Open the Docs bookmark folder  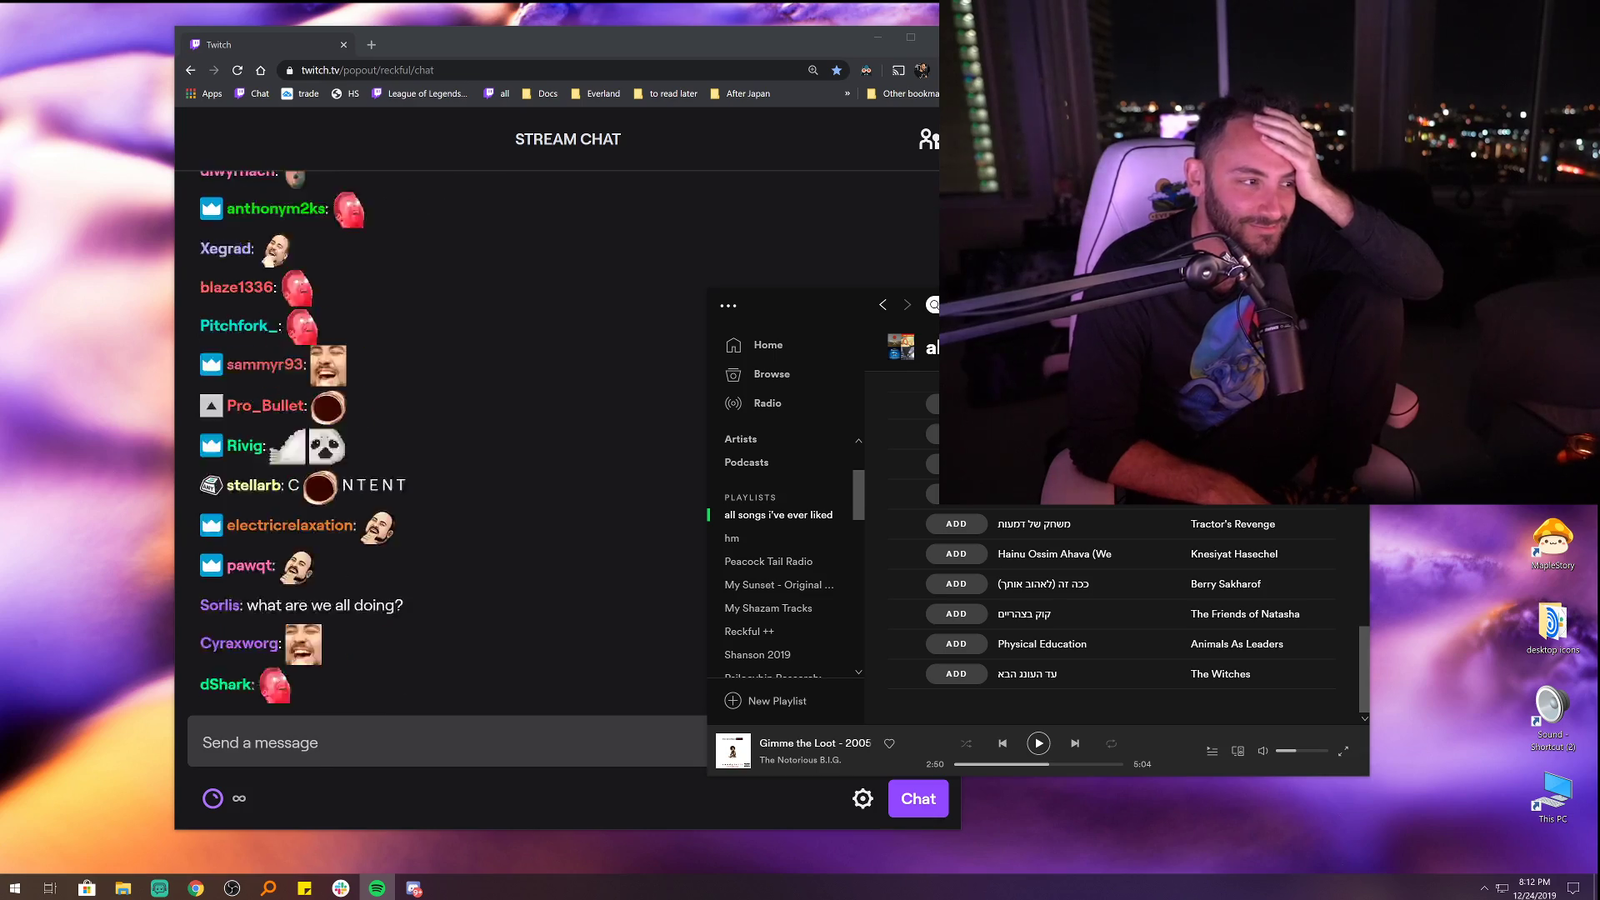pos(540,94)
